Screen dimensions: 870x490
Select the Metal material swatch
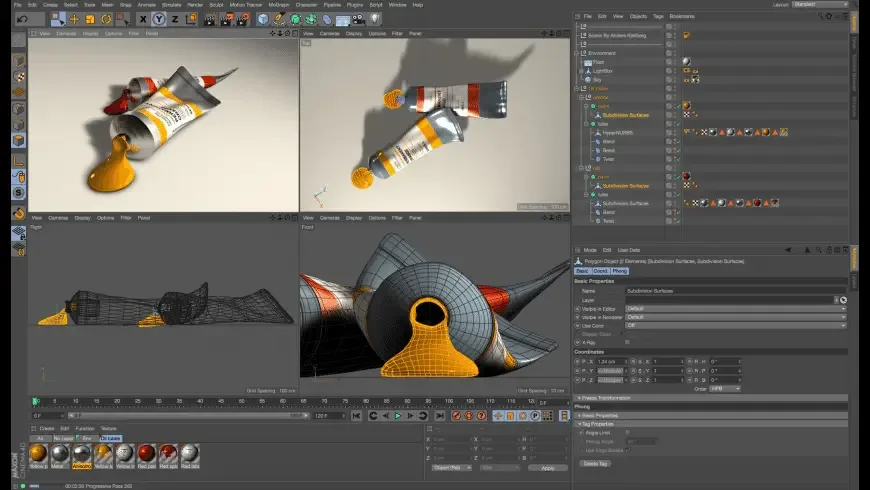point(60,457)
